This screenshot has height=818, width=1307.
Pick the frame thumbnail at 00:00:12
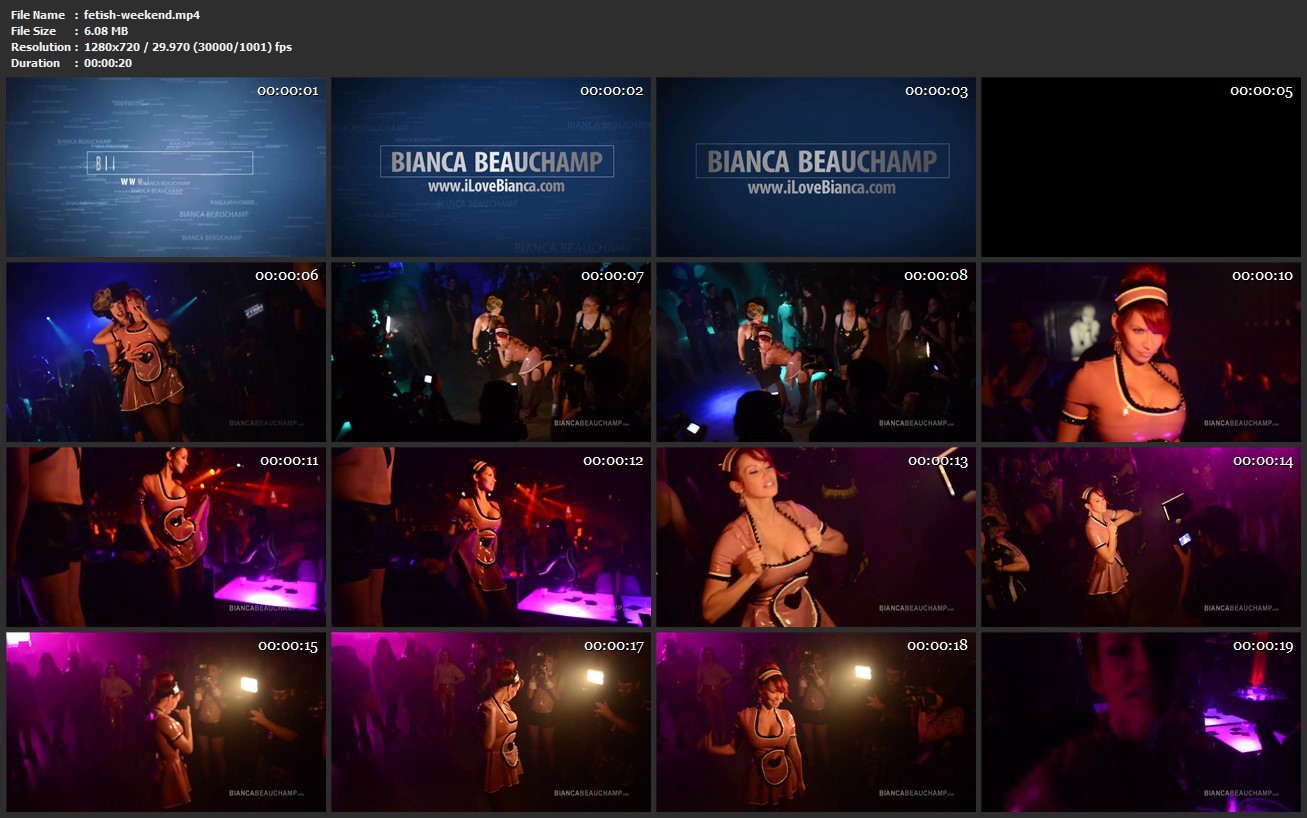coord(491,538)
